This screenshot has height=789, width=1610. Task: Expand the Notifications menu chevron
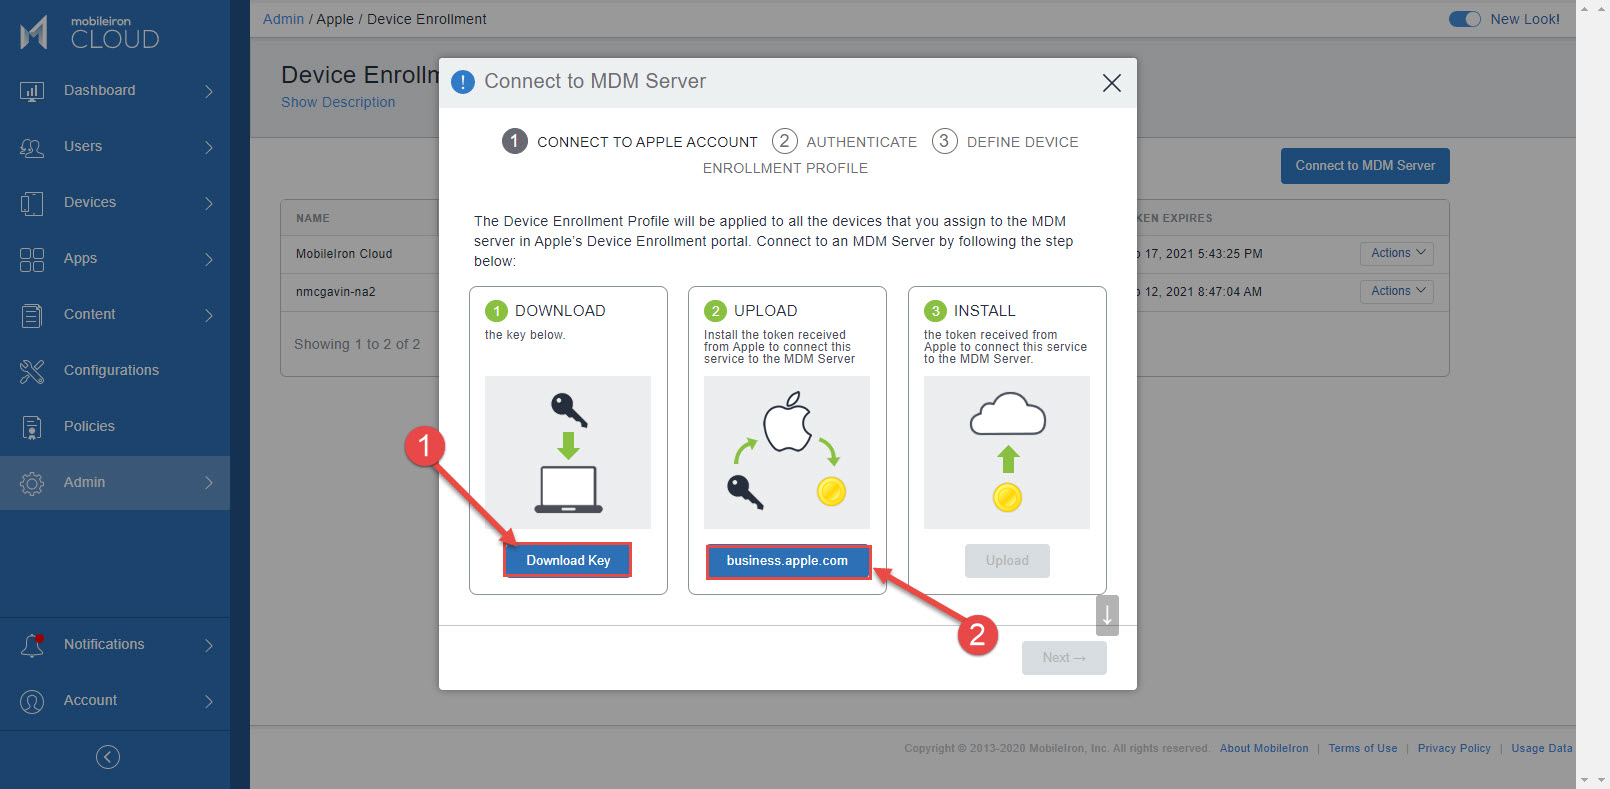[209, 645]
